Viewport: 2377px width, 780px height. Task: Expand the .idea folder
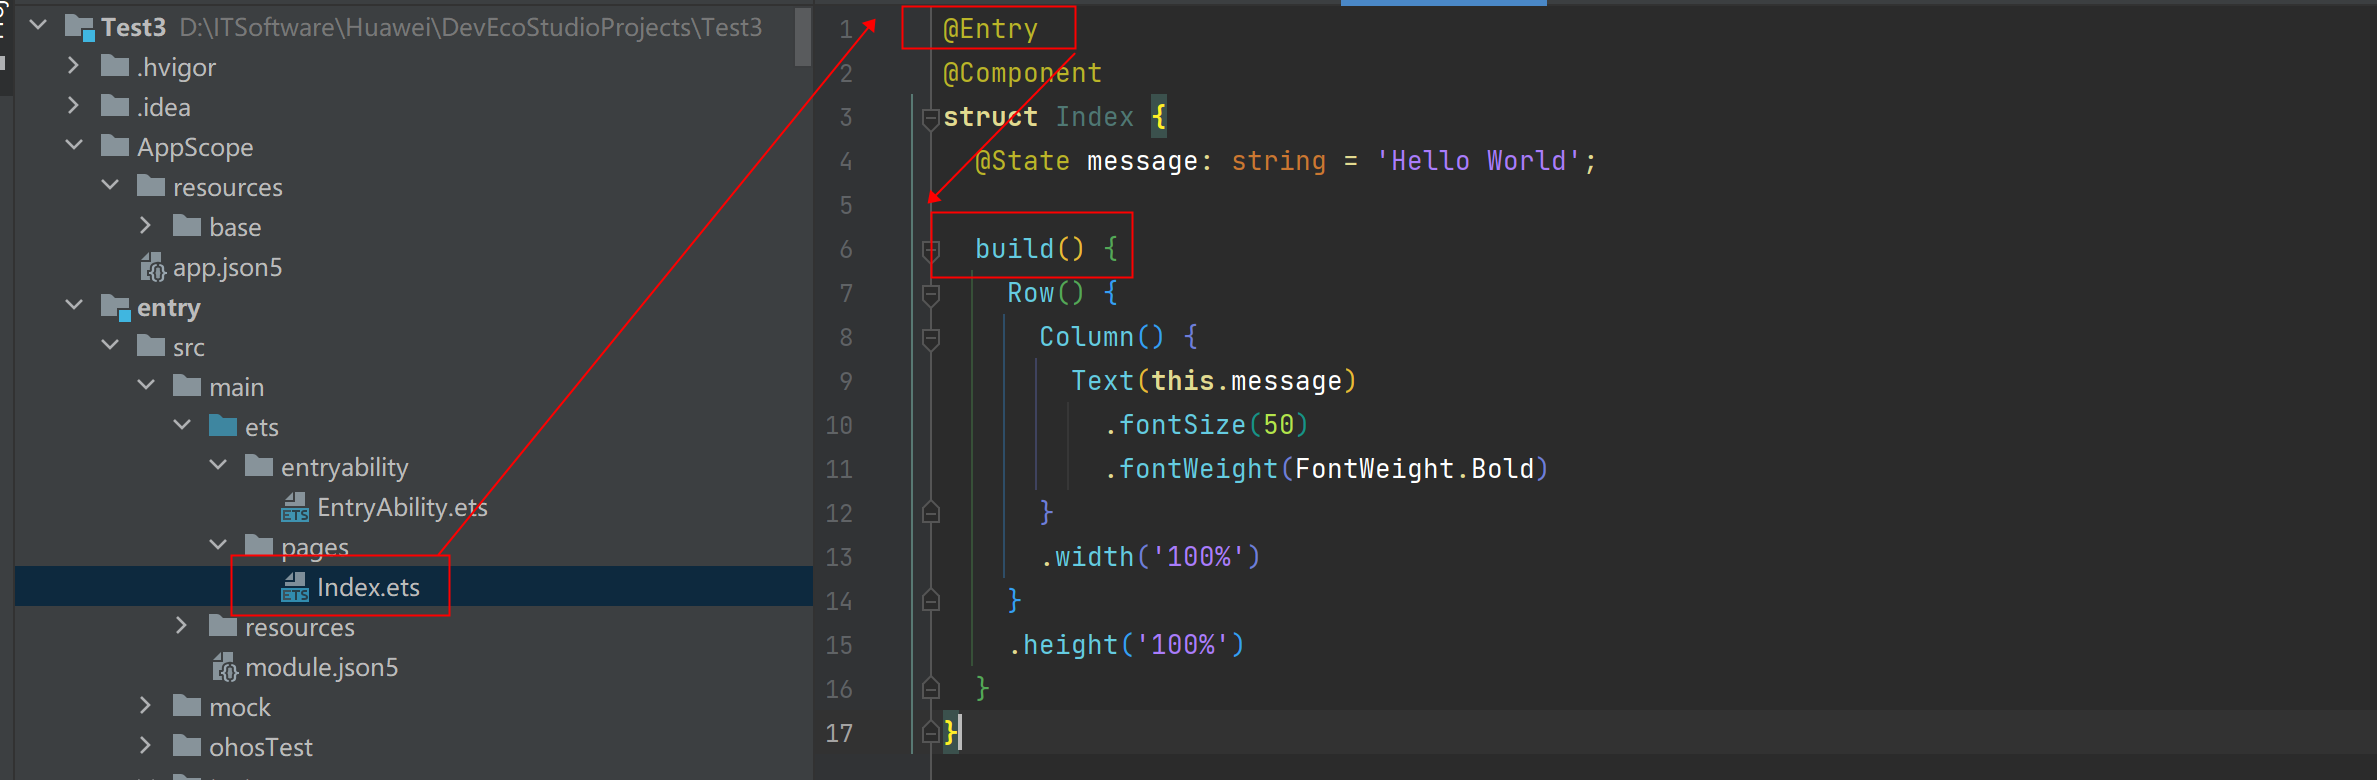click(x=73, y=105)
